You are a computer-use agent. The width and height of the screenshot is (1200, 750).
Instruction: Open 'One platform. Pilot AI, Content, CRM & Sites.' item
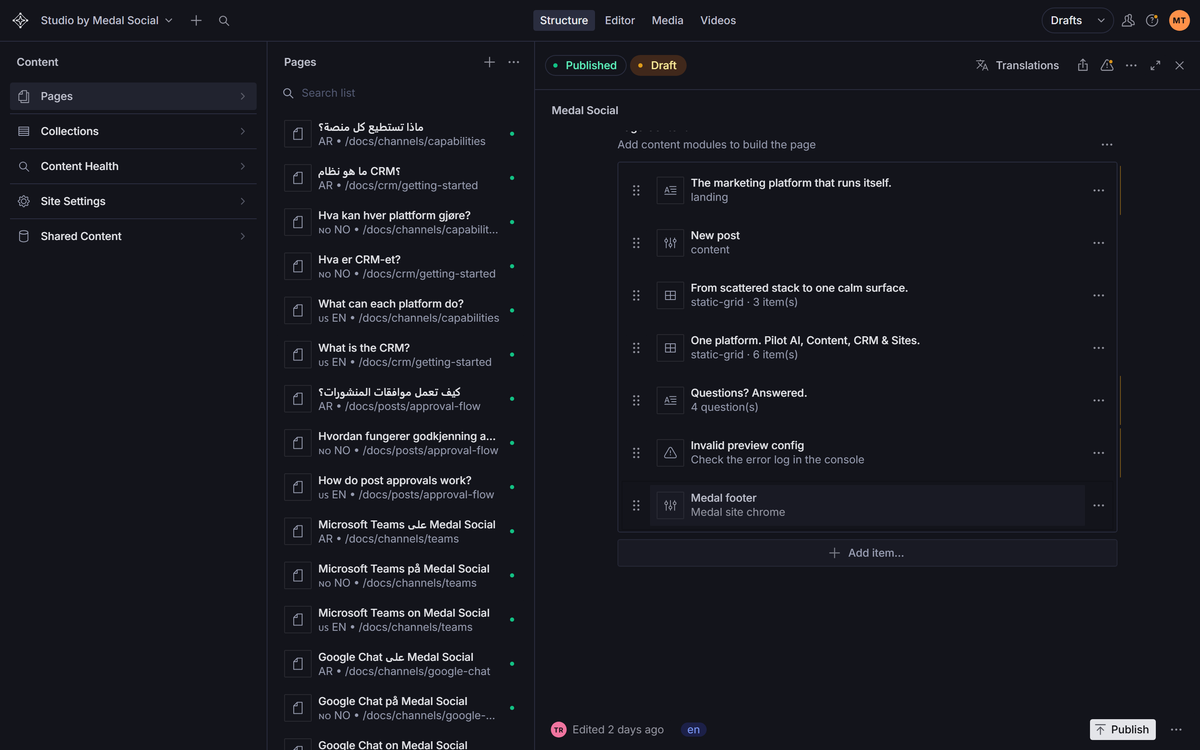click(x=867, y=348)
